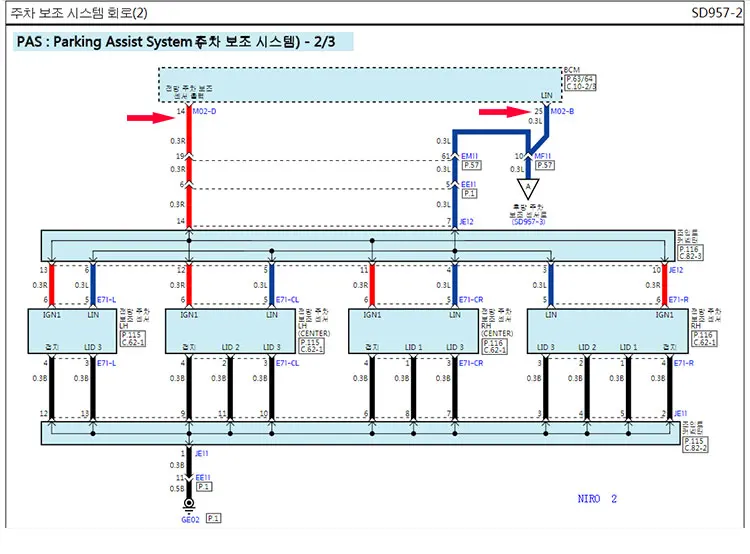The width and height of the screenshot is (750, 554).
Task: Click the E71-CL label below LH center sensor
Action: 287,363
